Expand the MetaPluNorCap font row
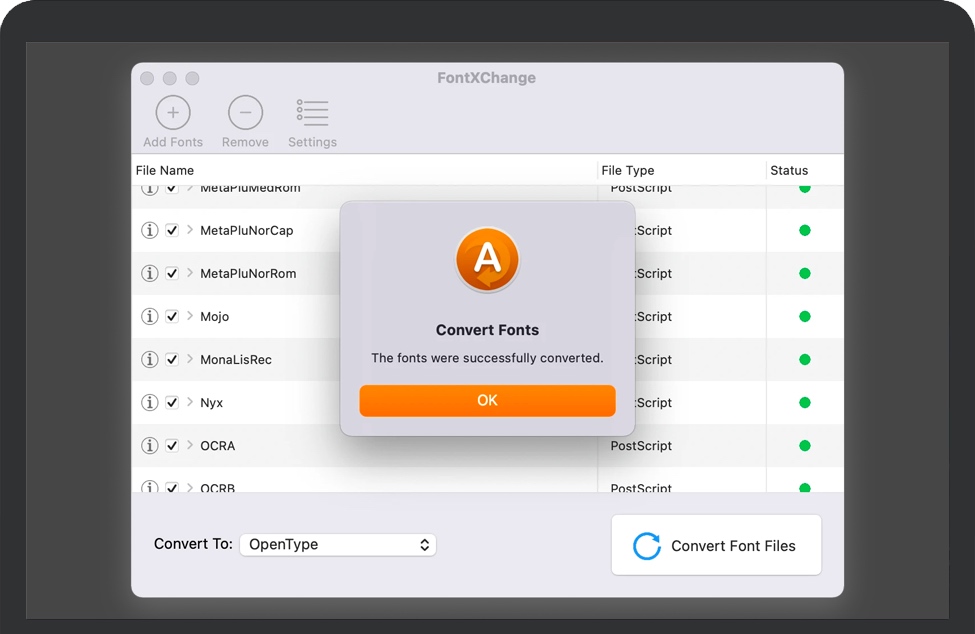Viewport: 975px width, 634px height. 190,230
